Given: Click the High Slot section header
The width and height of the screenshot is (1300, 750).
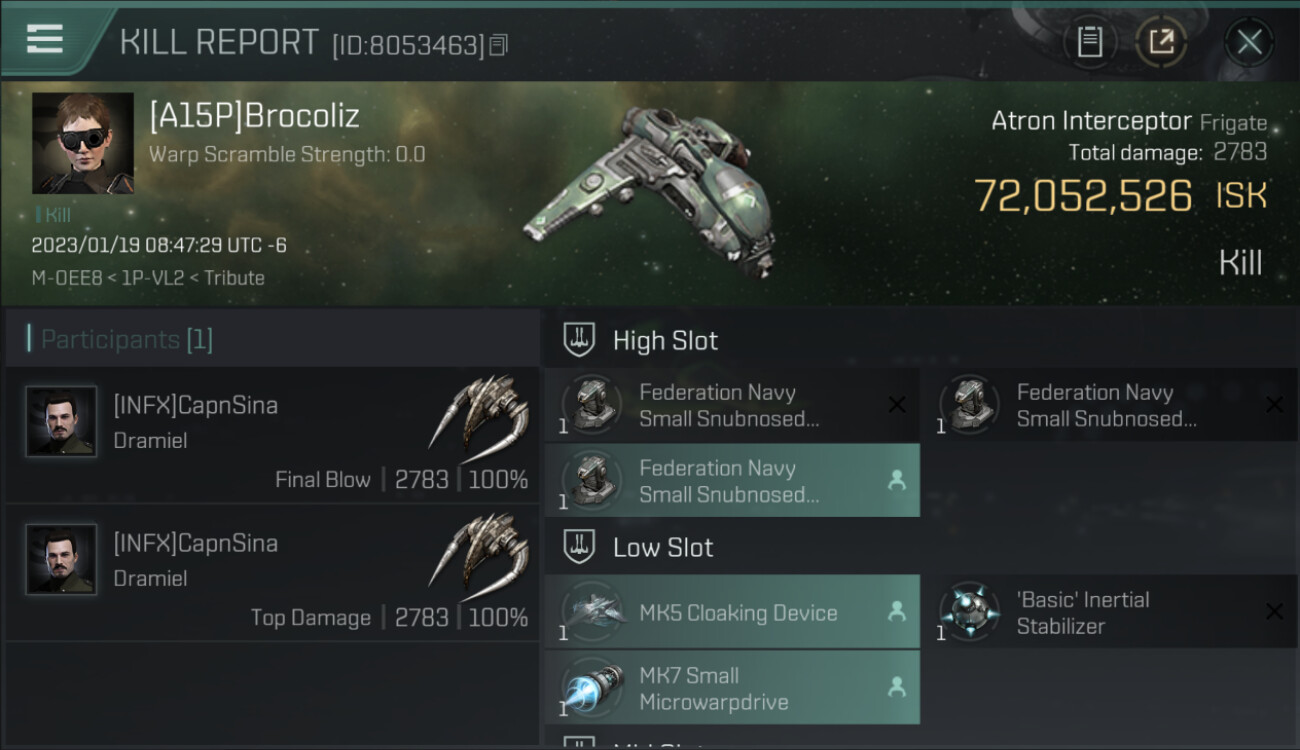Looking at the screenshot, I should (665, 340).
